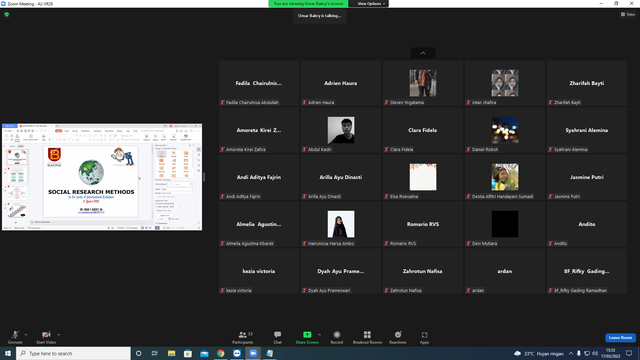Select intan shafira's video tile

(505, 83)
